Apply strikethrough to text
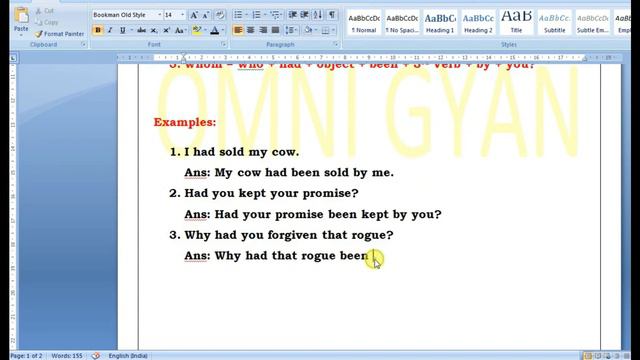This screenshot has height=360, width=640. pos(142,30)
